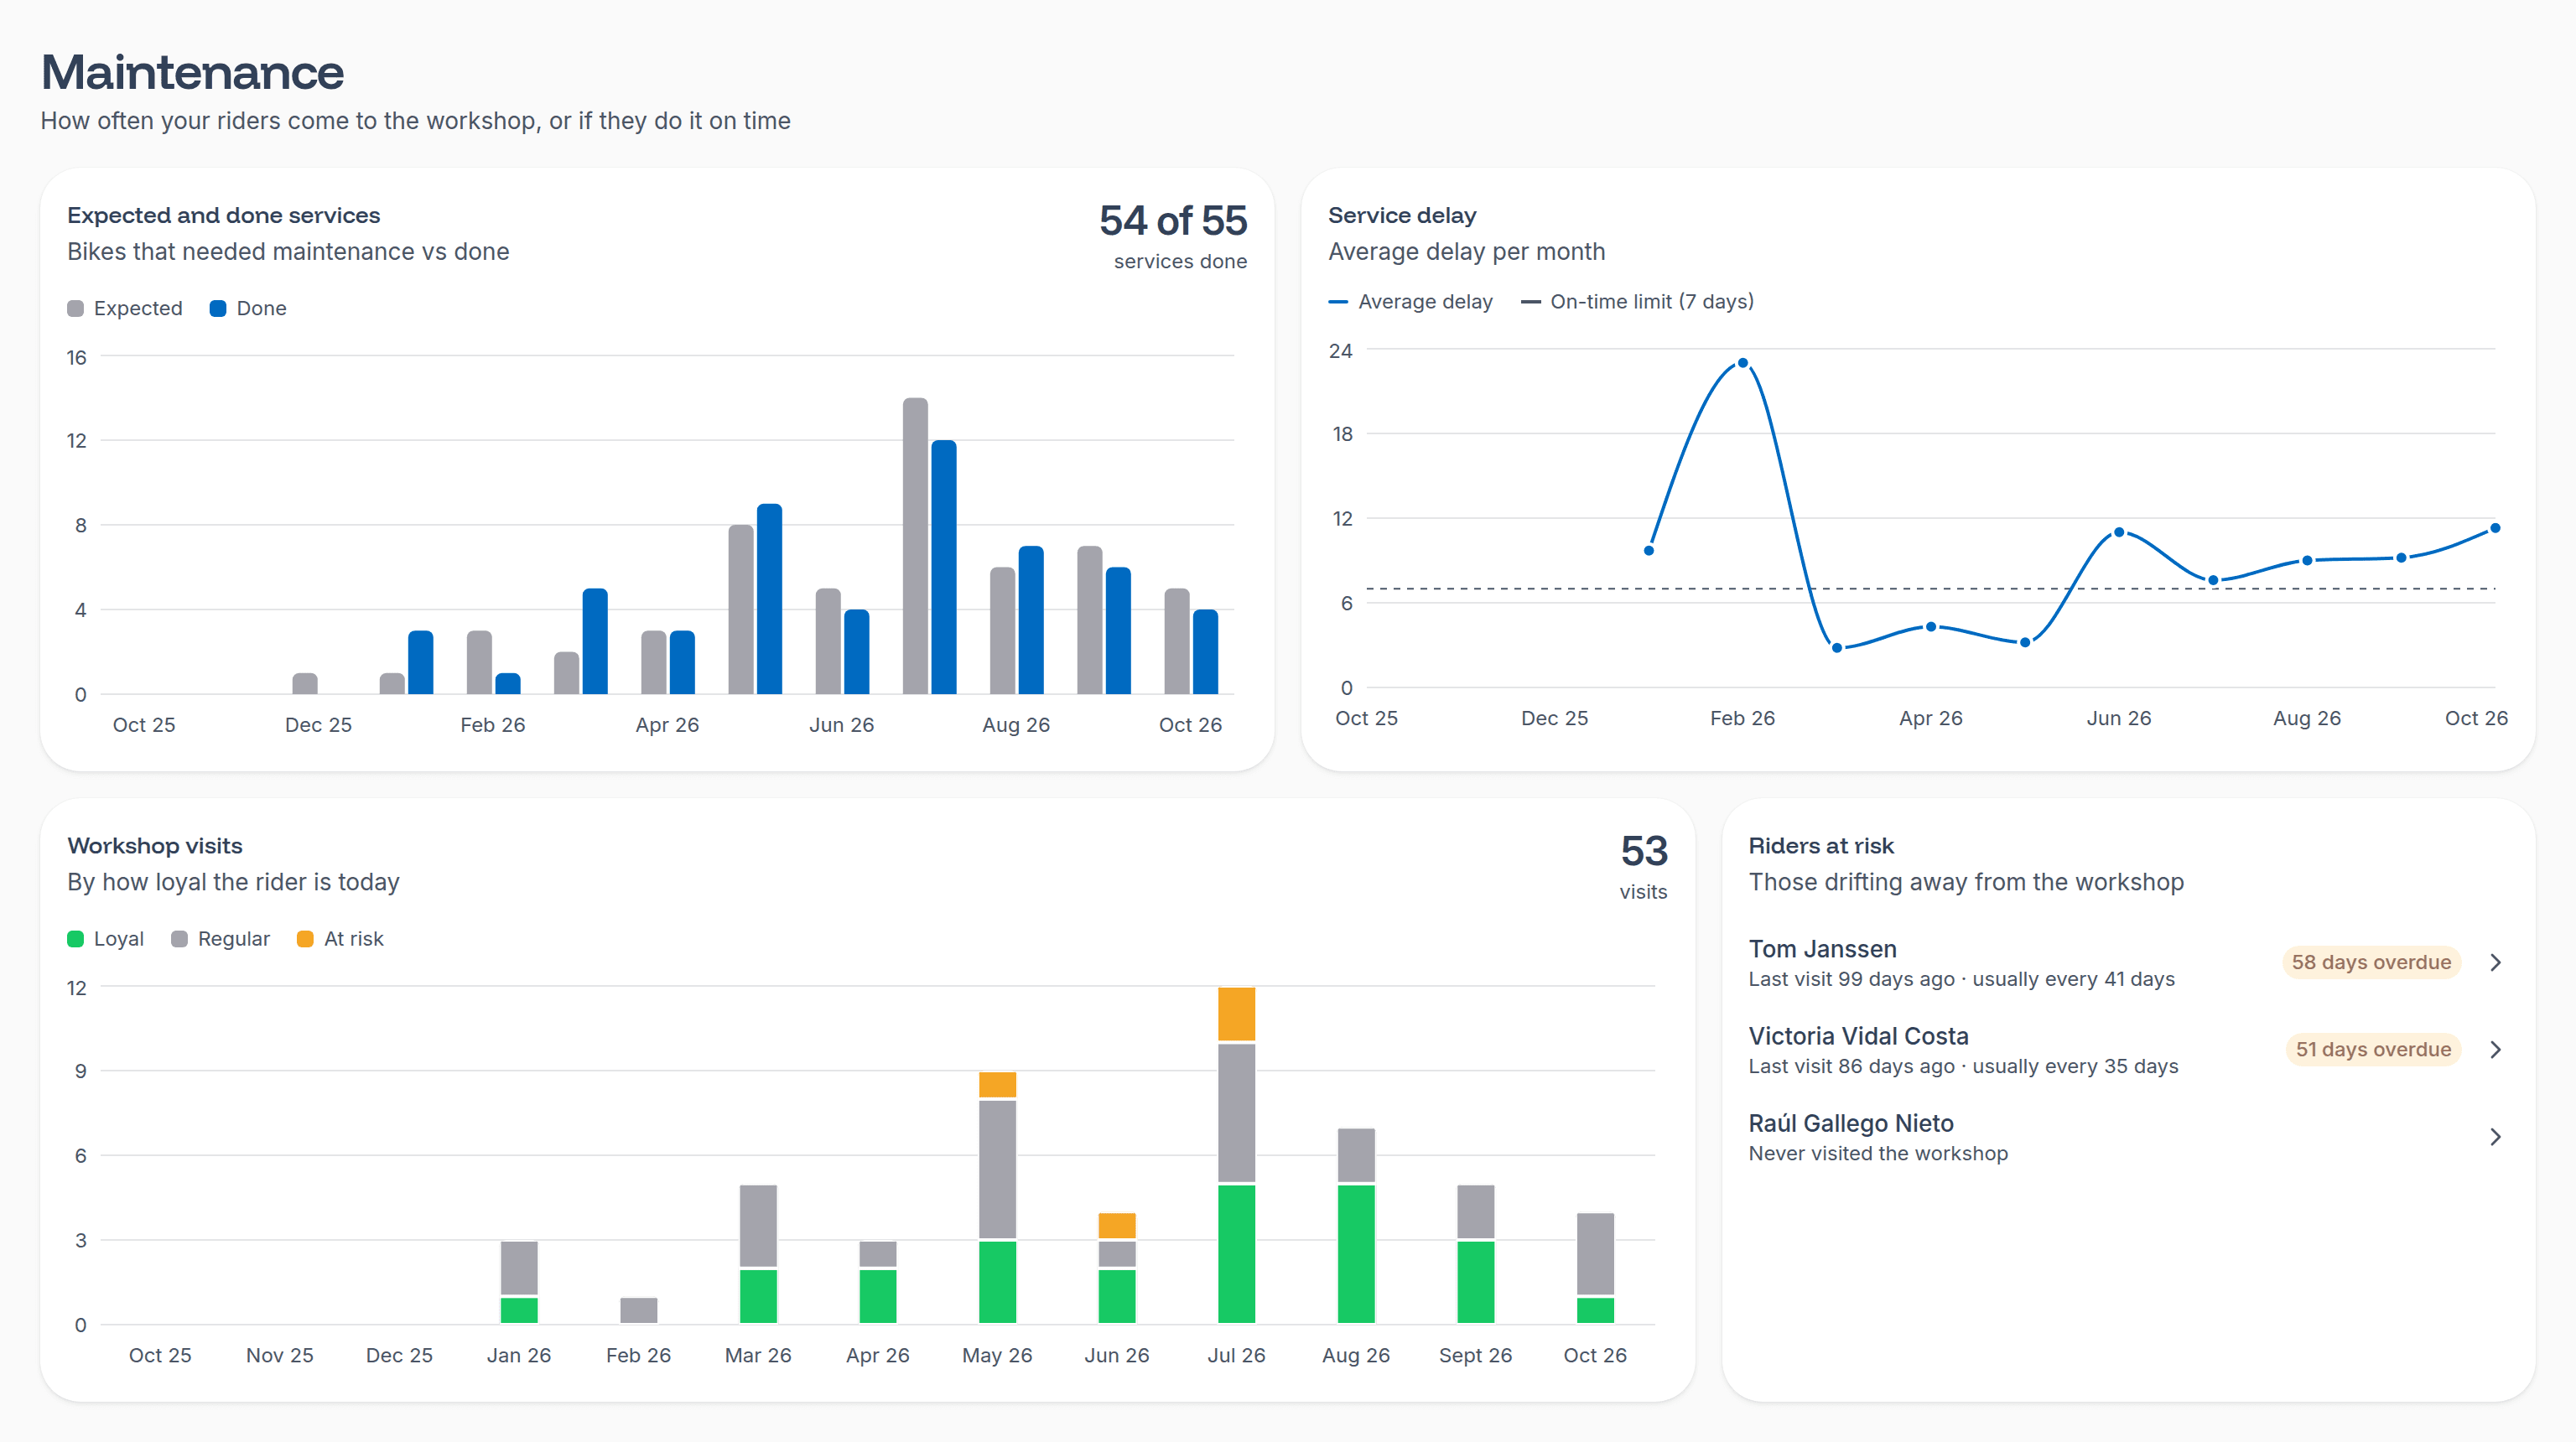This screenshot has width=2576, height=1442.
Task: Toggle the Regular legend series
Action: click(x=220, y=938)
